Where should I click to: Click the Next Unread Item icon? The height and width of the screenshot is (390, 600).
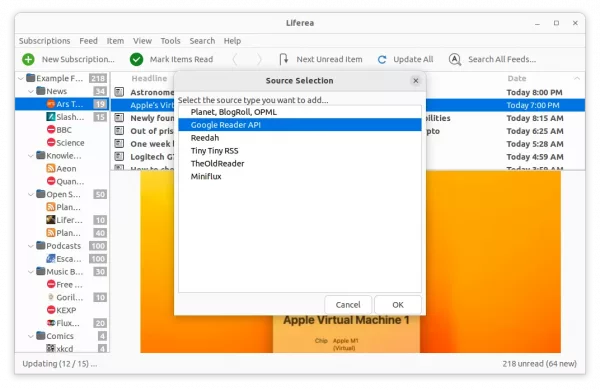click(283, 59)
